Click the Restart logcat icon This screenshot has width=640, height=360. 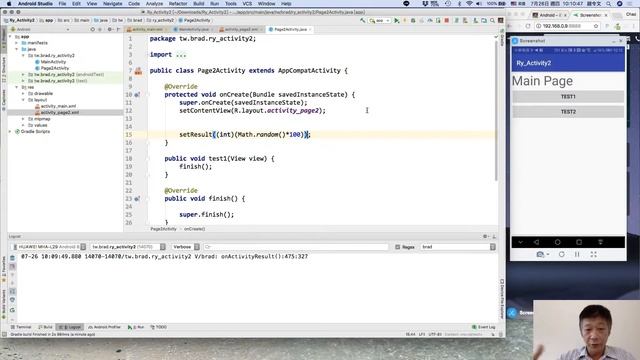pos(12,310)
